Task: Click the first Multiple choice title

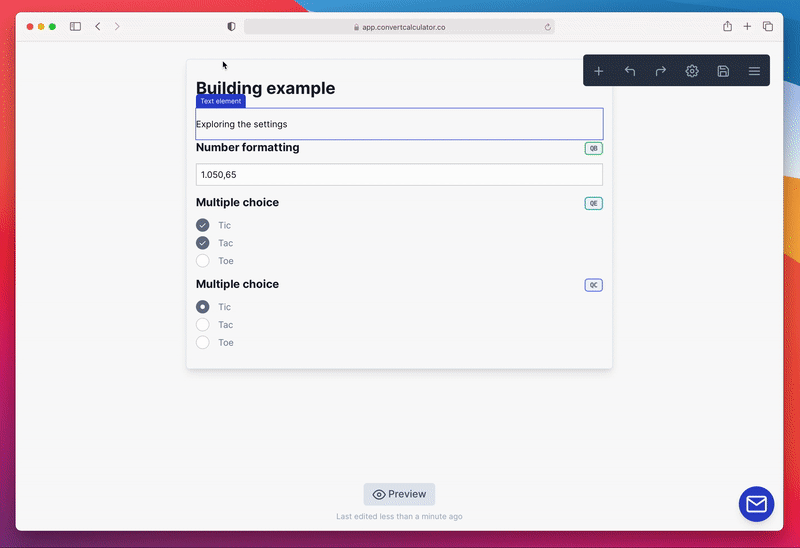Action: click(237, 203)
